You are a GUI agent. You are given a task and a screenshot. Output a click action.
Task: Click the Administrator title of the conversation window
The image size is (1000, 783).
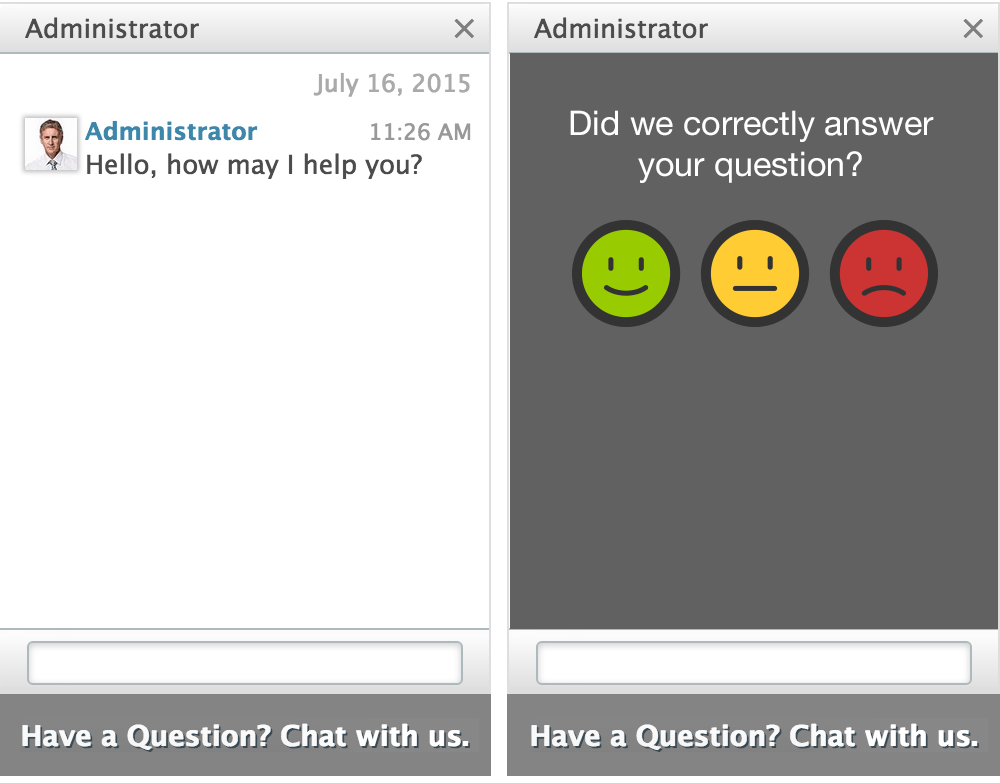click(112, 29)
